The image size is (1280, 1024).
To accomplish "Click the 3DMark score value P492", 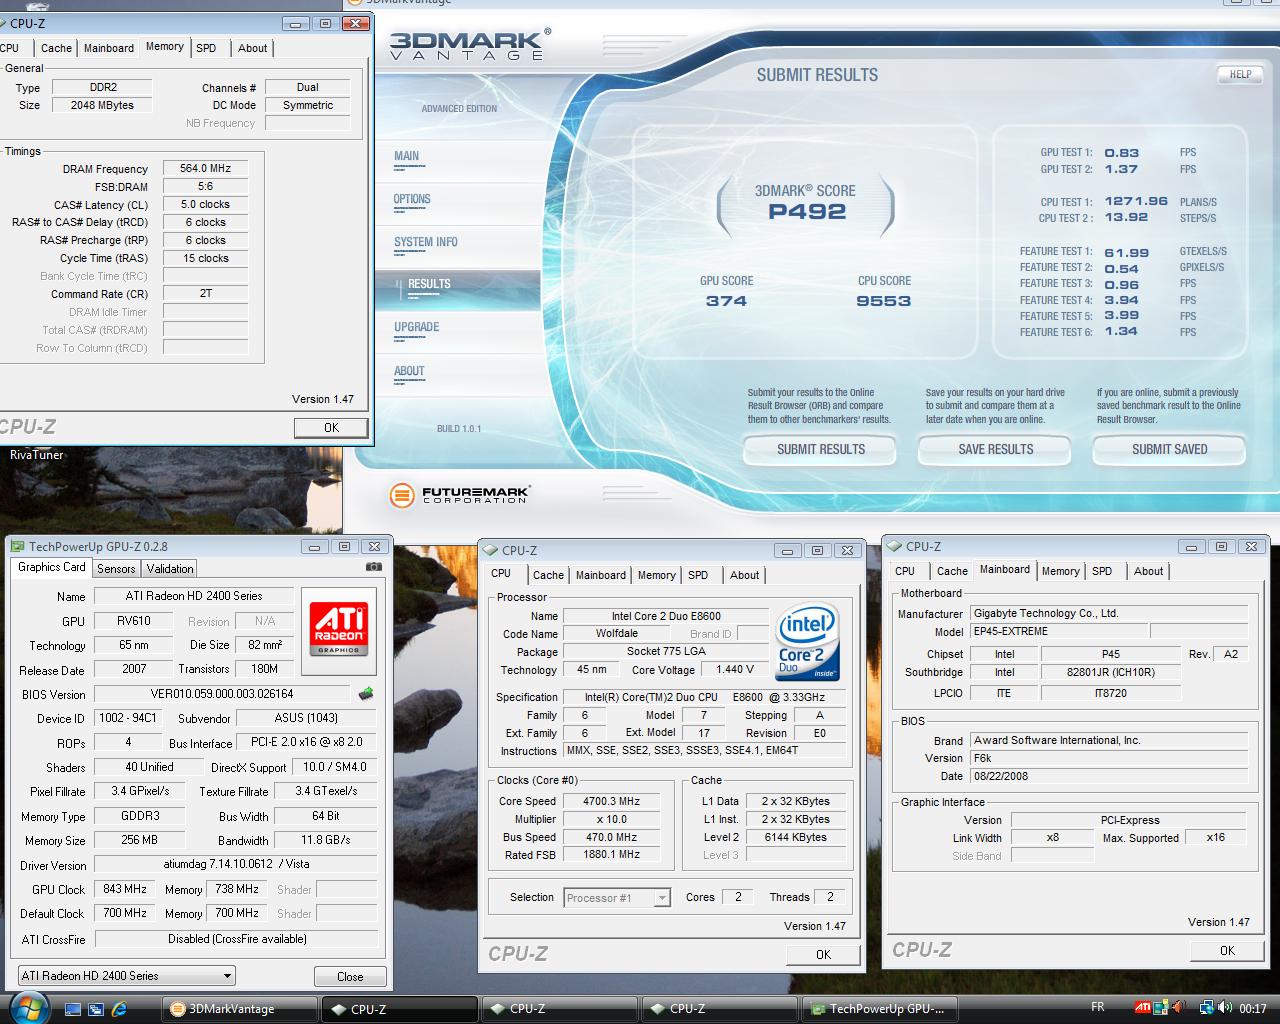I will (x=807, y=212).
